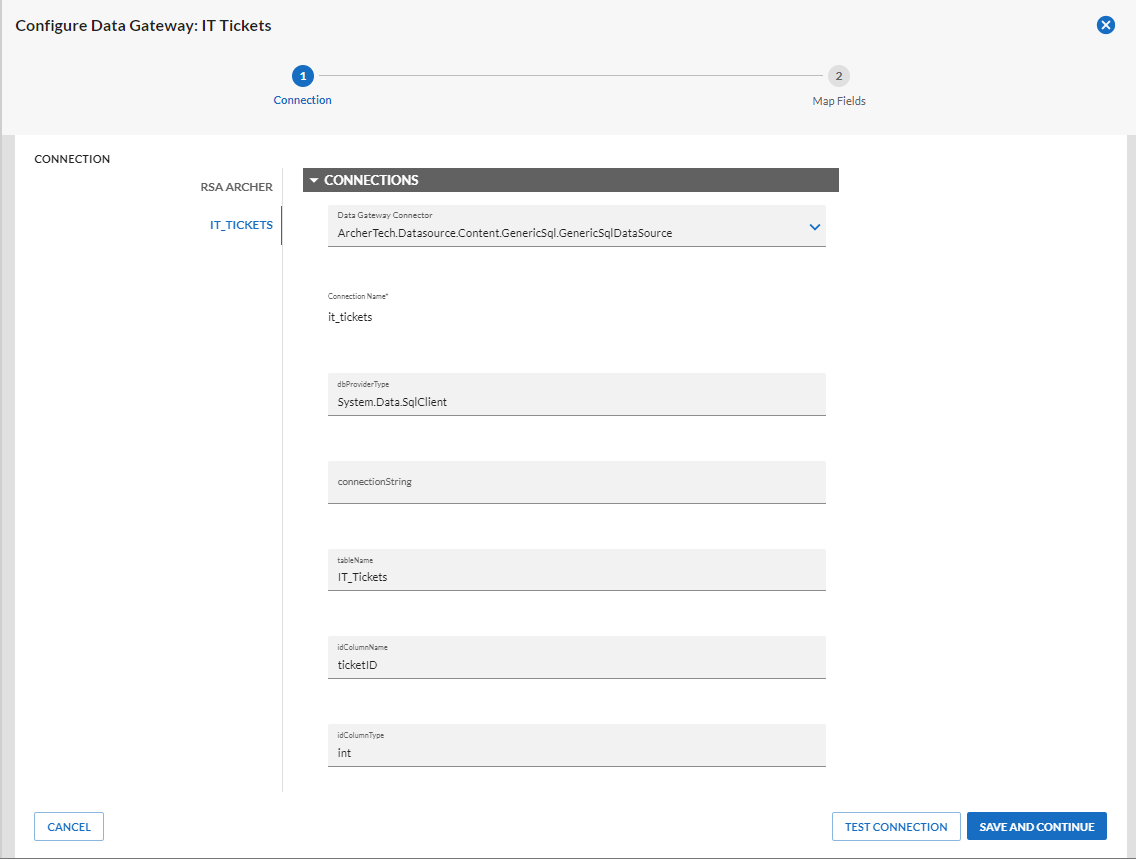Collapse the CONNECTIONS section triangle
Screen dimensions: 1136x859
(x=314, y=180)
